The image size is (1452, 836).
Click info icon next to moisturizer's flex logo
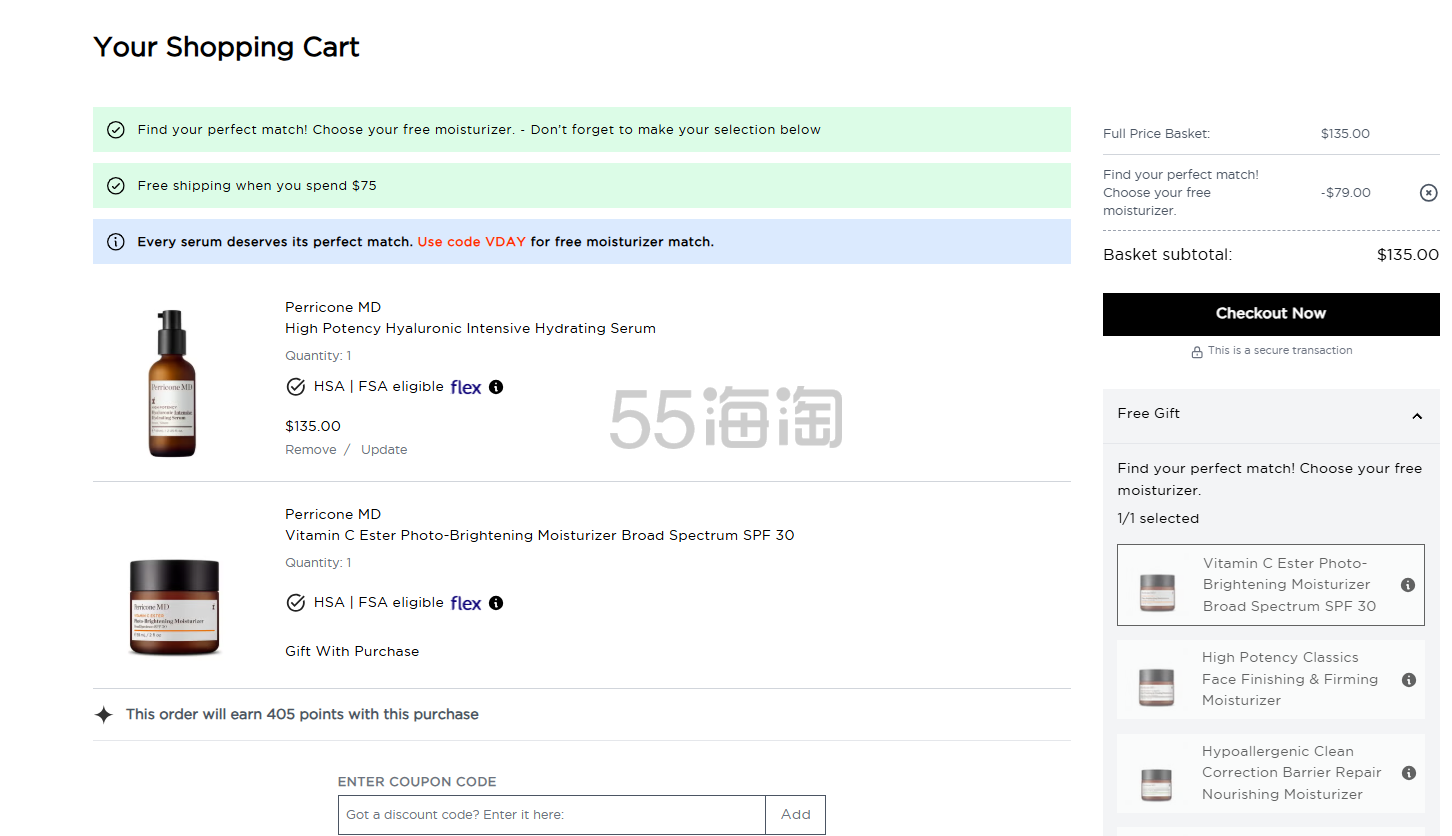pos(496,603)
